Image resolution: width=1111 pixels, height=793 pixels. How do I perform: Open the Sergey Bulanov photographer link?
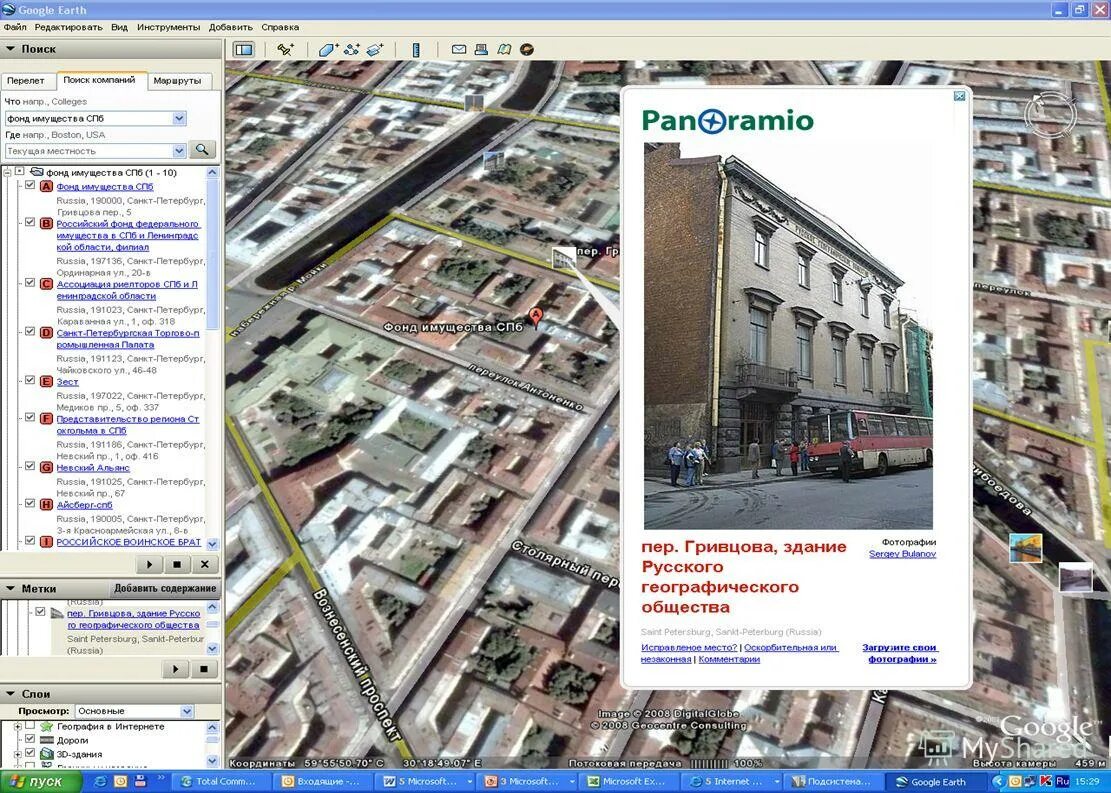[902, 553]
